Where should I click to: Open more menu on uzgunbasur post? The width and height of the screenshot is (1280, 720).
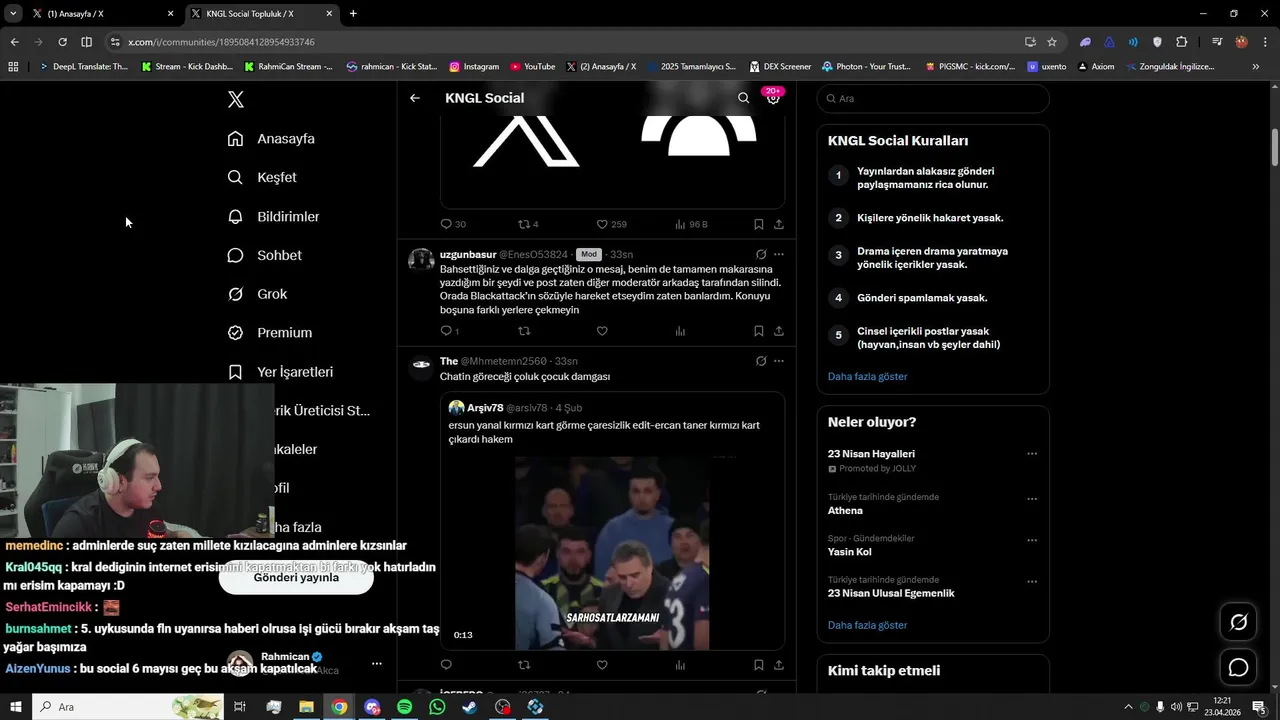779,254
